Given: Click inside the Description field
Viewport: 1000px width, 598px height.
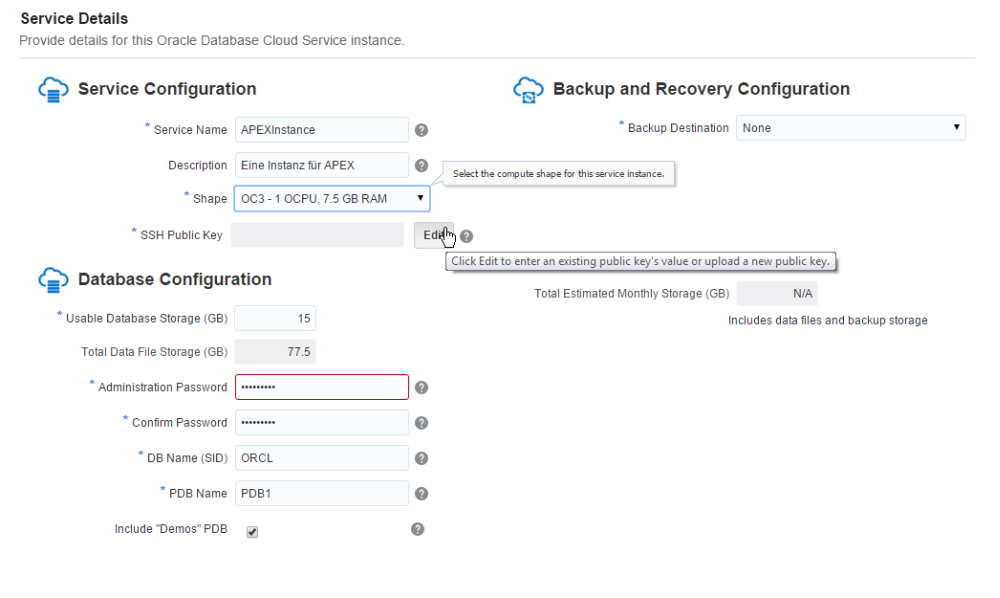Looking at the screenshot, I should coord(320,165).
